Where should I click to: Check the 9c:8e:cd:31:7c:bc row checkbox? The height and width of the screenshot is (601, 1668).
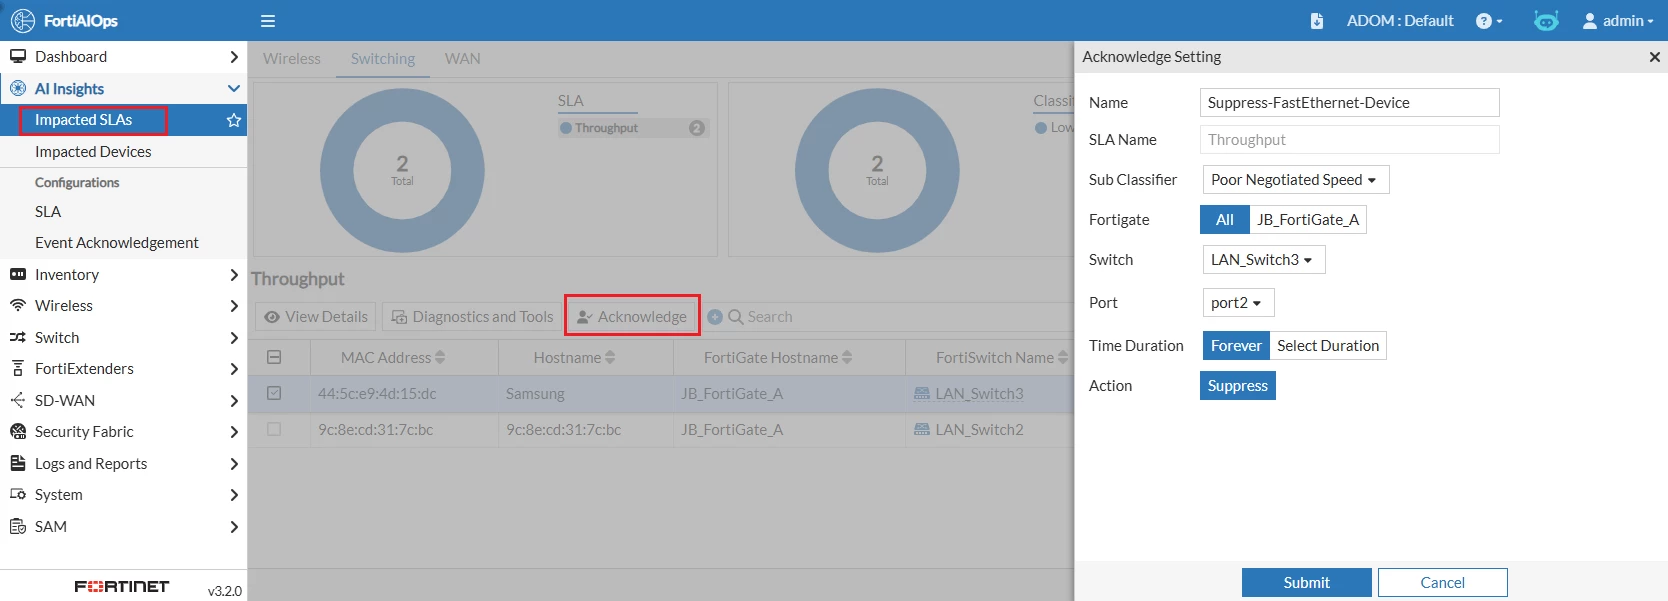[274, 430]
